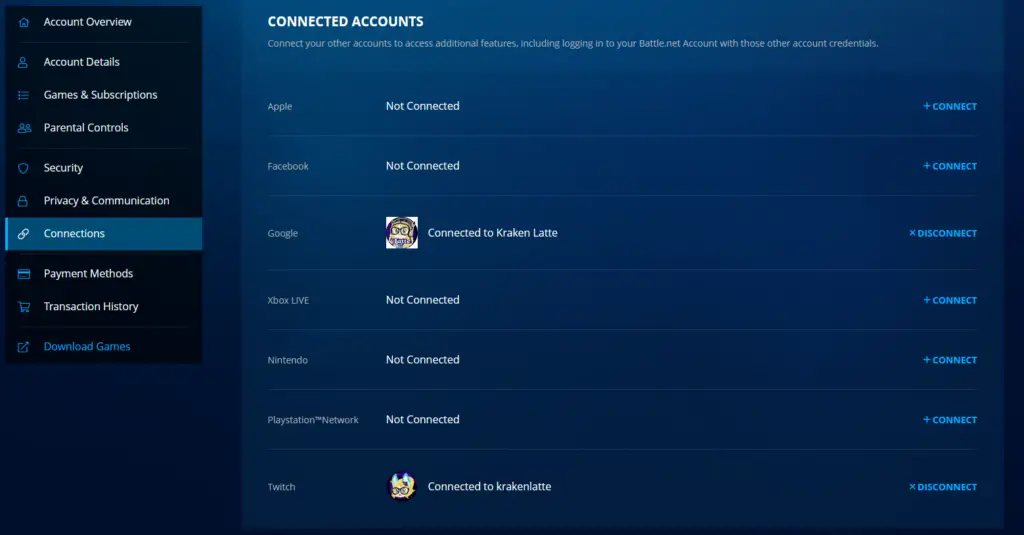This screenshot has height=535, width=1024.
Task: Disconnect the Google account
Action: click(942, 233)
